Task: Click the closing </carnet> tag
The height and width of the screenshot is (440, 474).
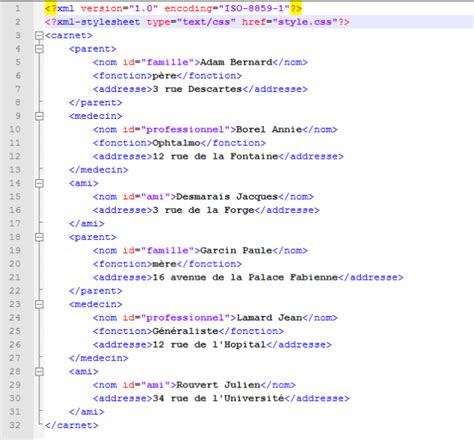Action: (72, 425)
